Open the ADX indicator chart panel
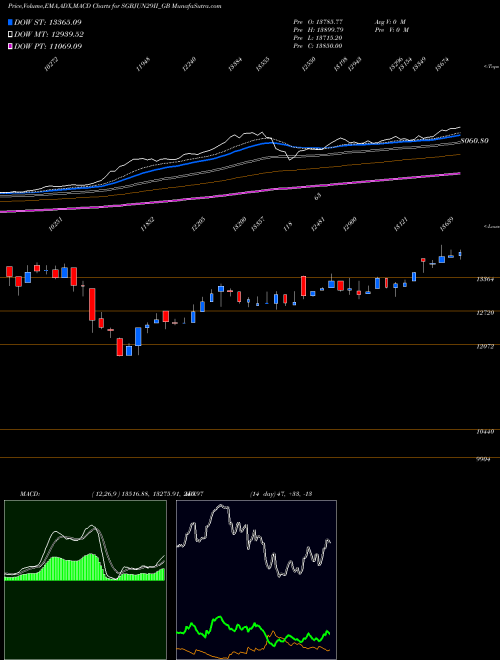Screen dimensions: 500x660 coord(256,580)
